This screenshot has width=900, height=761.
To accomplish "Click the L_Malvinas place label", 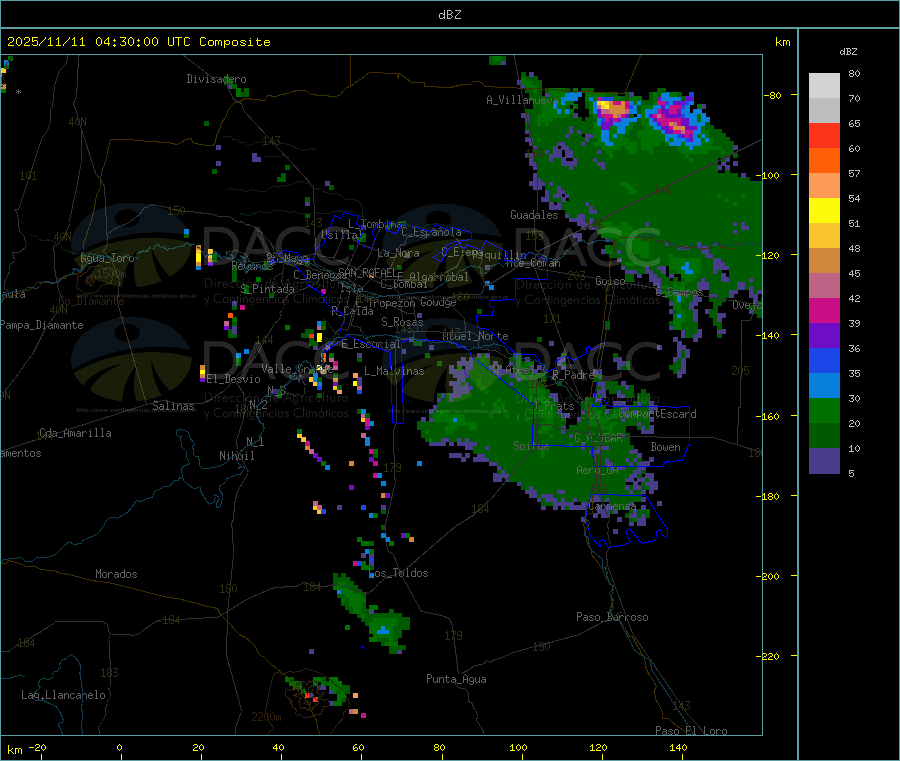I will 394,371.
